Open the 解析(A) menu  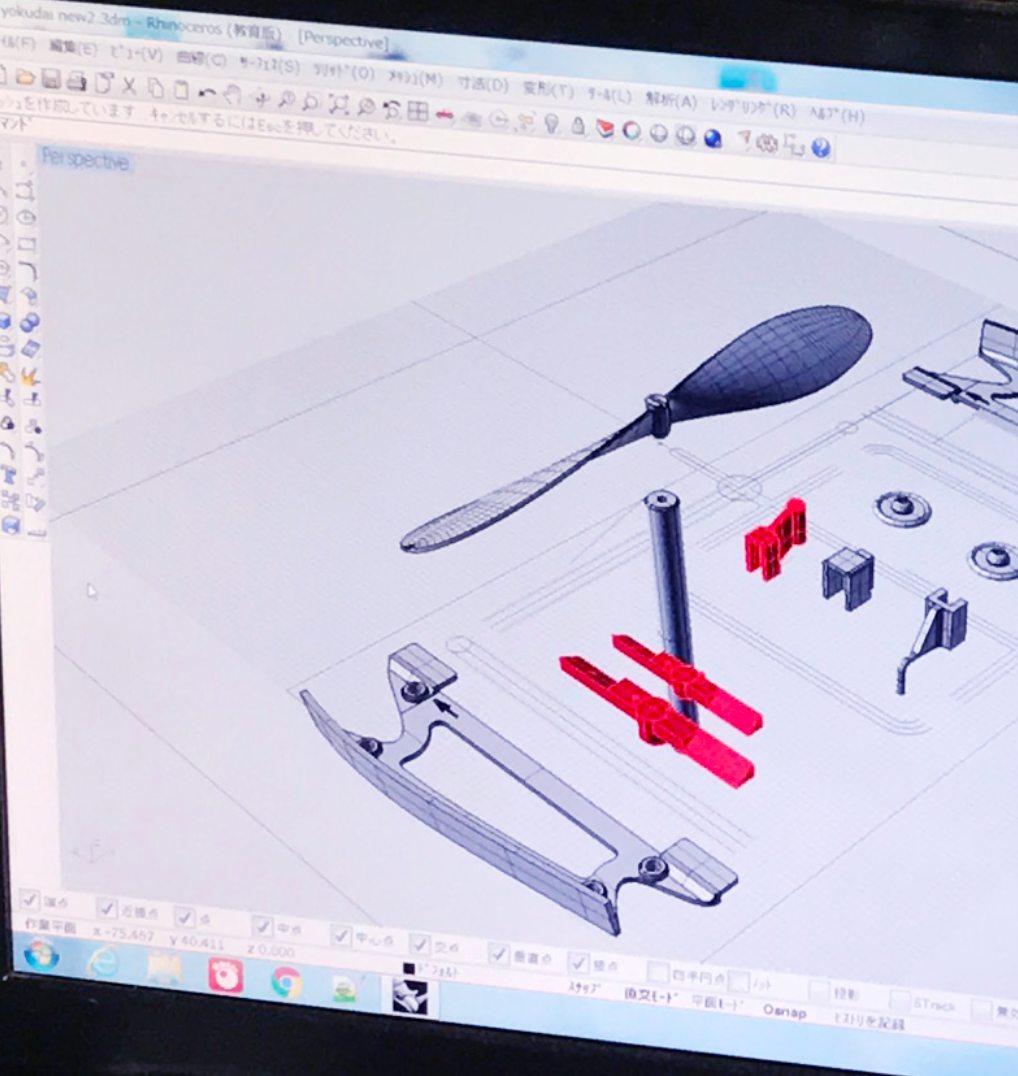[x=671, y=100]
